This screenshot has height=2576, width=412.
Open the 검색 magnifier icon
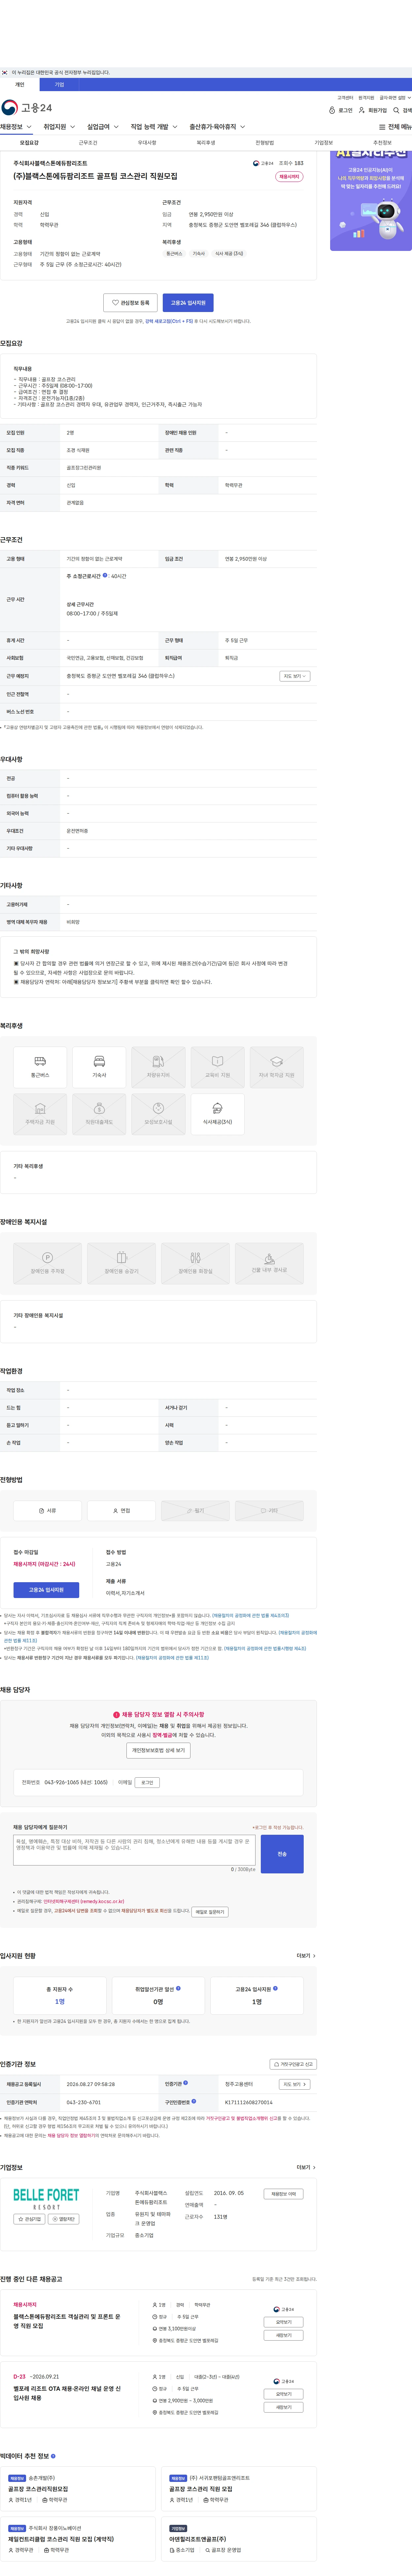[396, 110]
